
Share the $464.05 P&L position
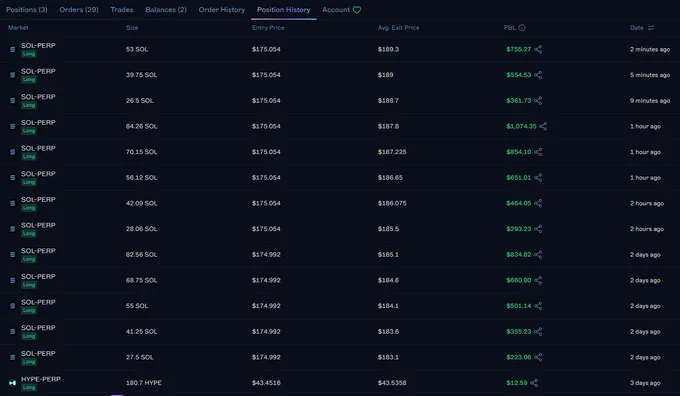click(x=538, y=203)
